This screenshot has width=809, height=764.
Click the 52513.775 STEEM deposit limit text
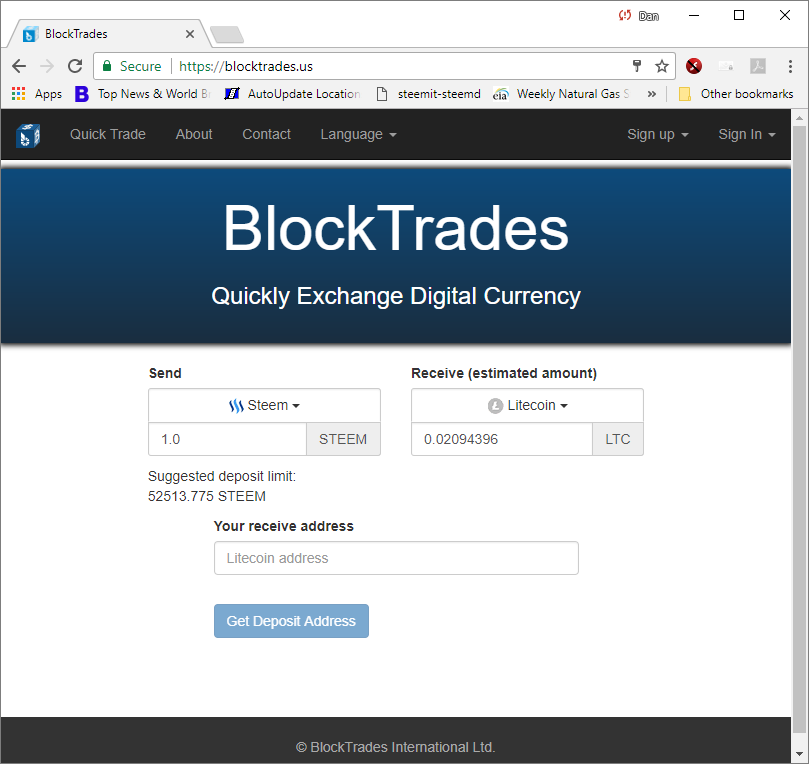pos(207,496)
